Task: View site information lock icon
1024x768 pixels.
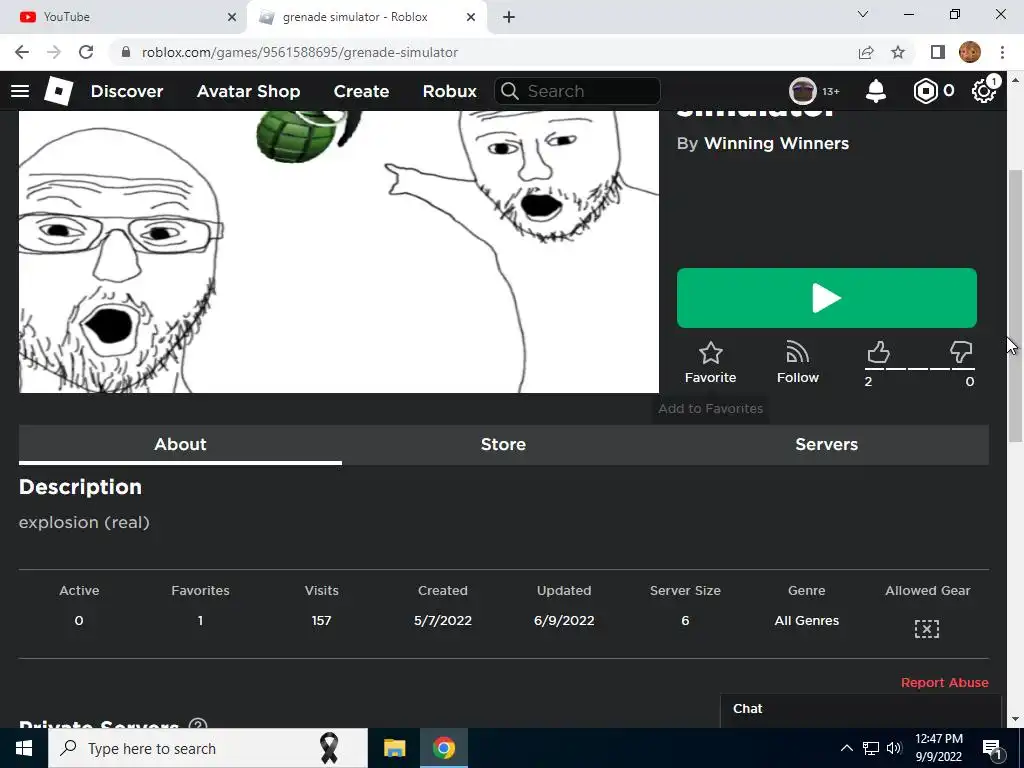Action: pyautogui.click(x=126, y=52)
